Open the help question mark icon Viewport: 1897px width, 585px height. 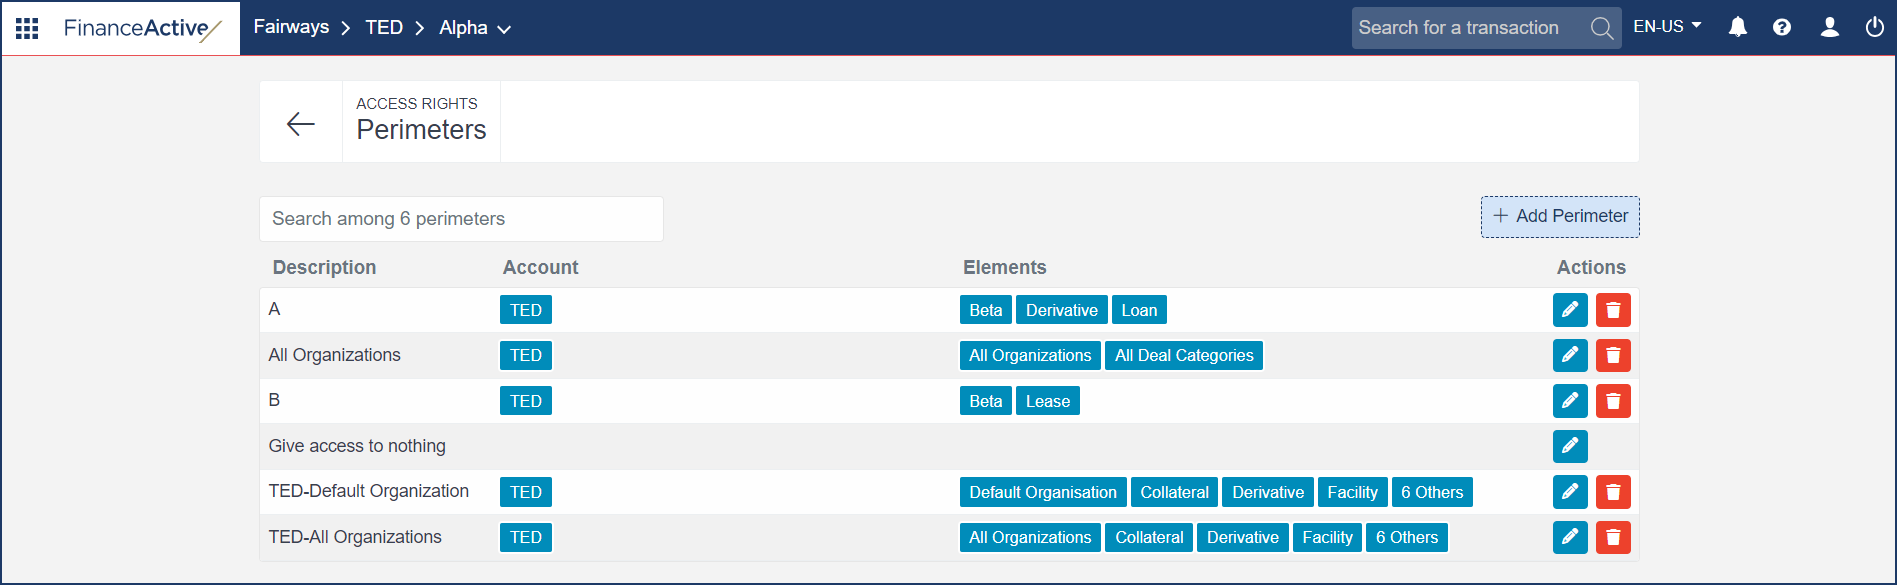[x=1782, y=28]
